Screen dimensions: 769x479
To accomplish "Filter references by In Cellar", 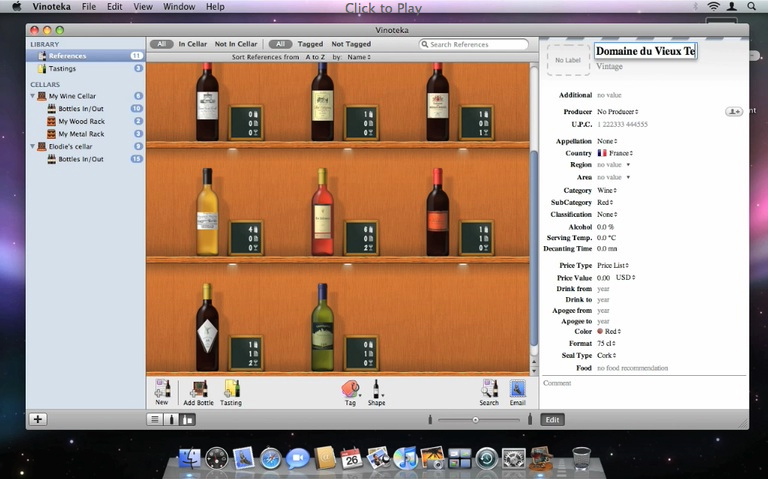I will click(193, 44).
